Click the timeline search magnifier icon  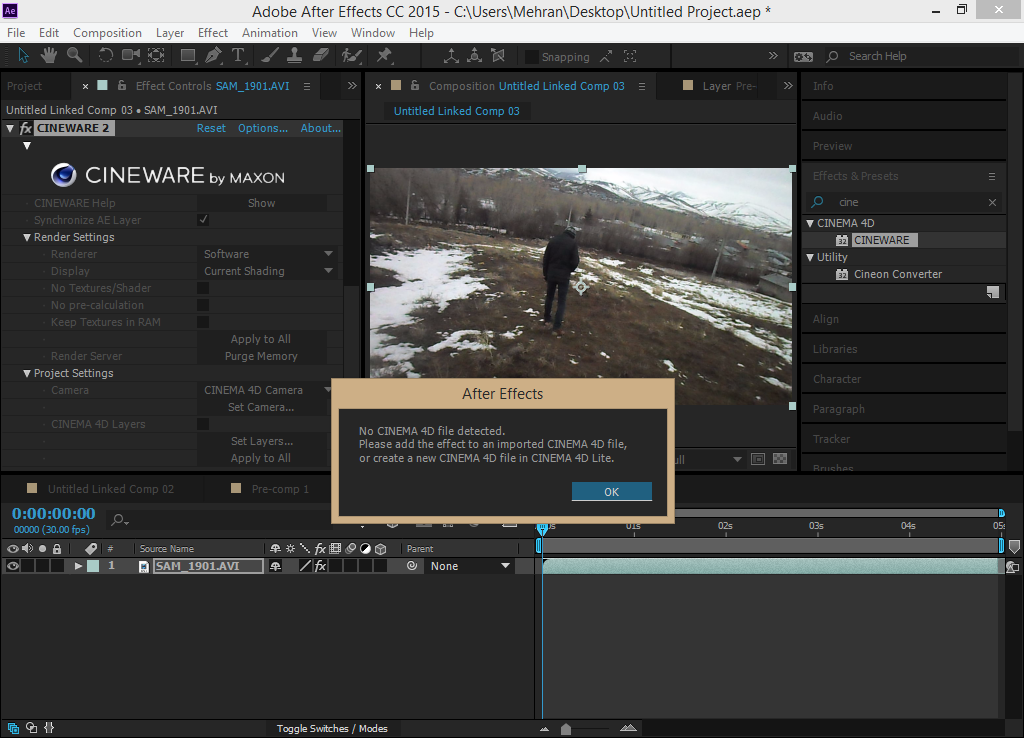(119, 520)
